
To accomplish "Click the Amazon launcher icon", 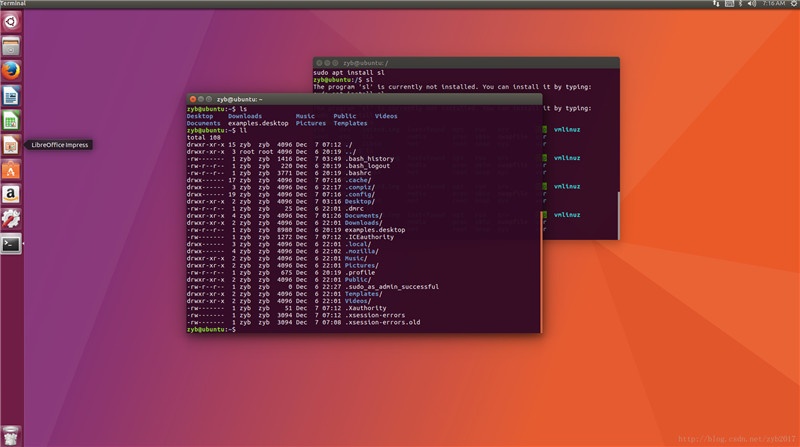I will click(x=11, y=194).
